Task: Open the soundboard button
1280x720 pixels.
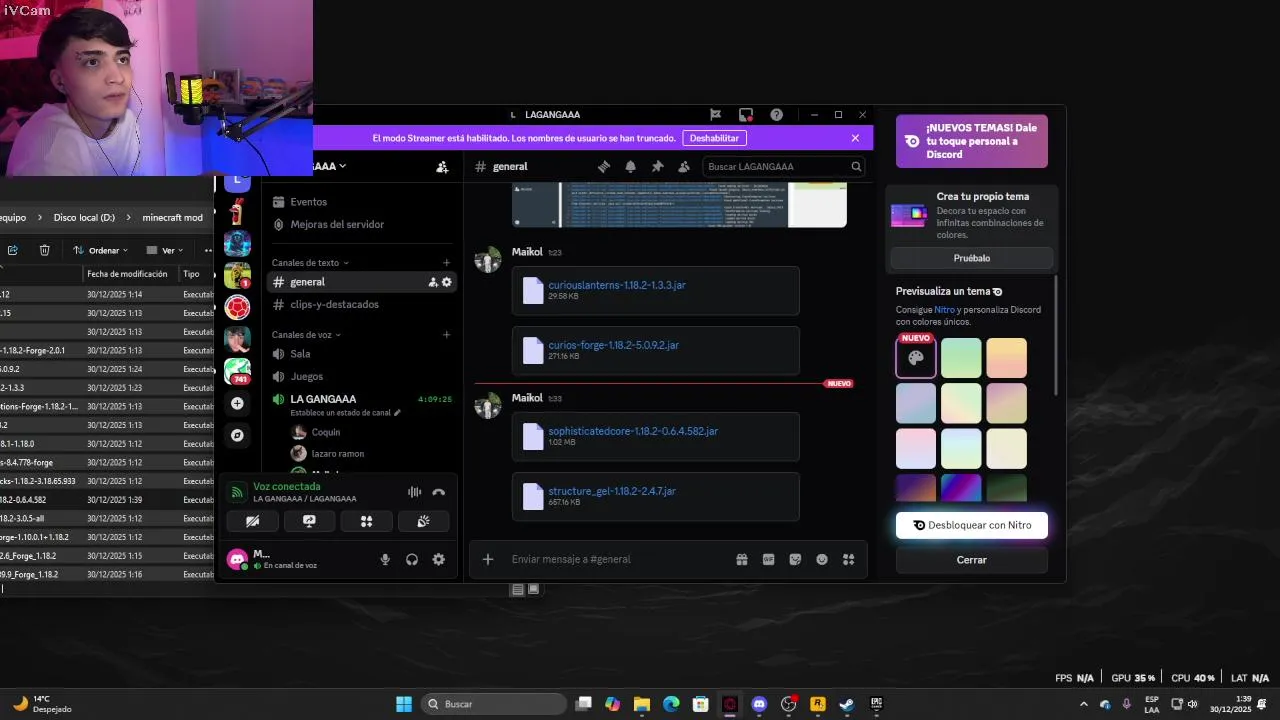Action: pos(423,521)
